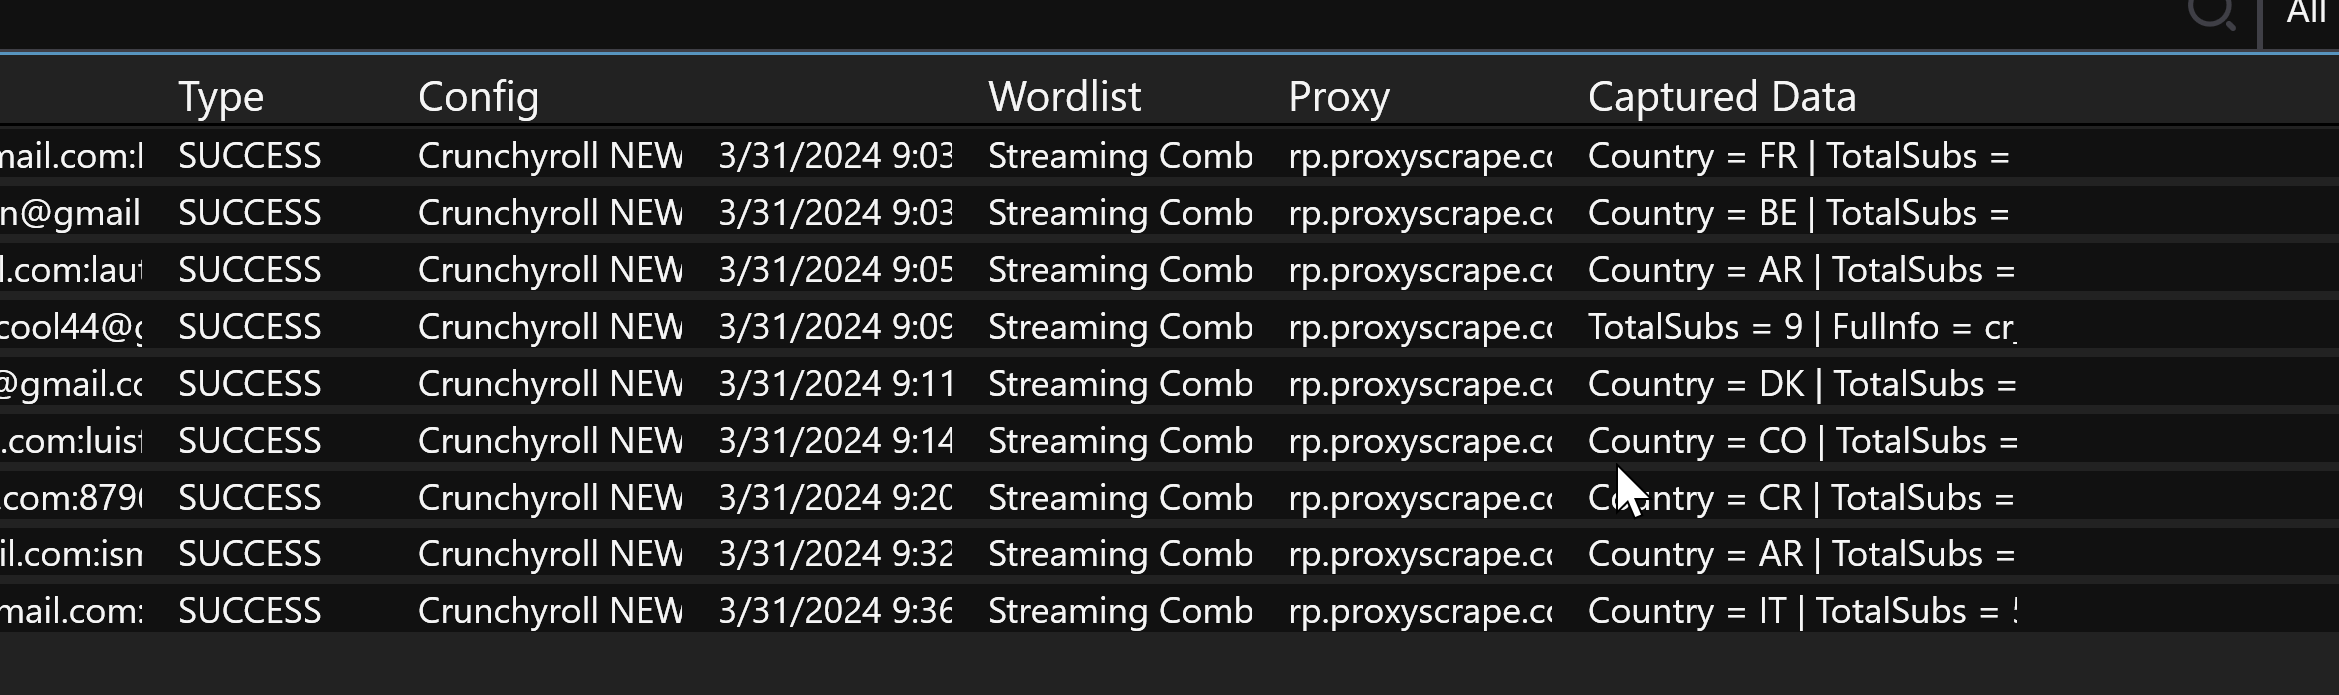The image size is (2339, 695).
Task: Sort hits by Wordlist column header
Action: pos(1064,97)
